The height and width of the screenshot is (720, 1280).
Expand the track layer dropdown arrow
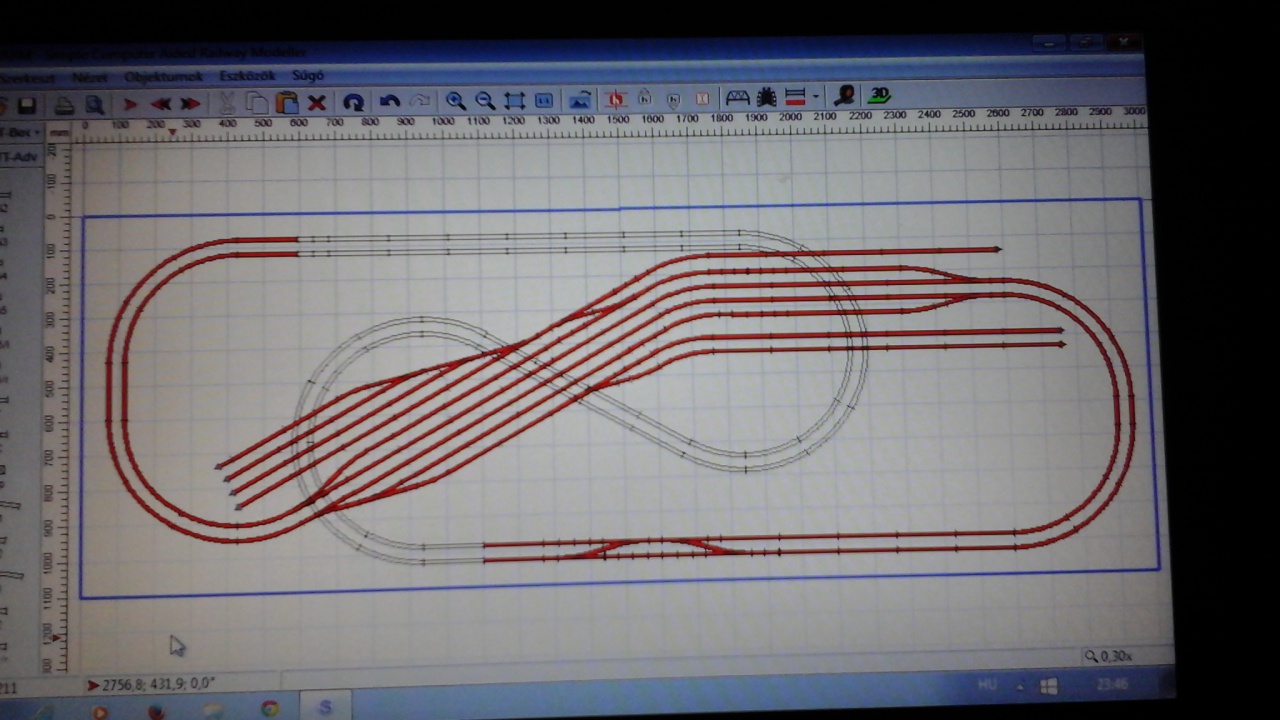tap(816, 97)
